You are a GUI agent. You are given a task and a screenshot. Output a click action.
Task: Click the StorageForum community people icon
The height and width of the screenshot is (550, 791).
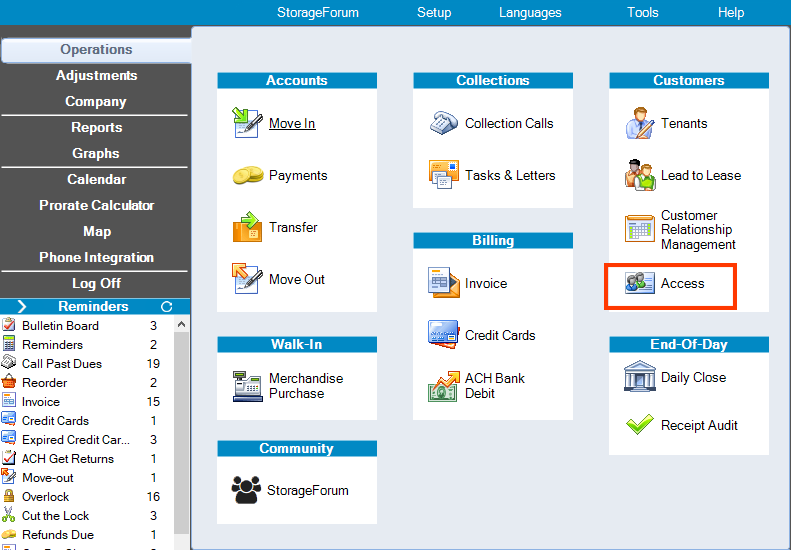[x=246, y=490]
